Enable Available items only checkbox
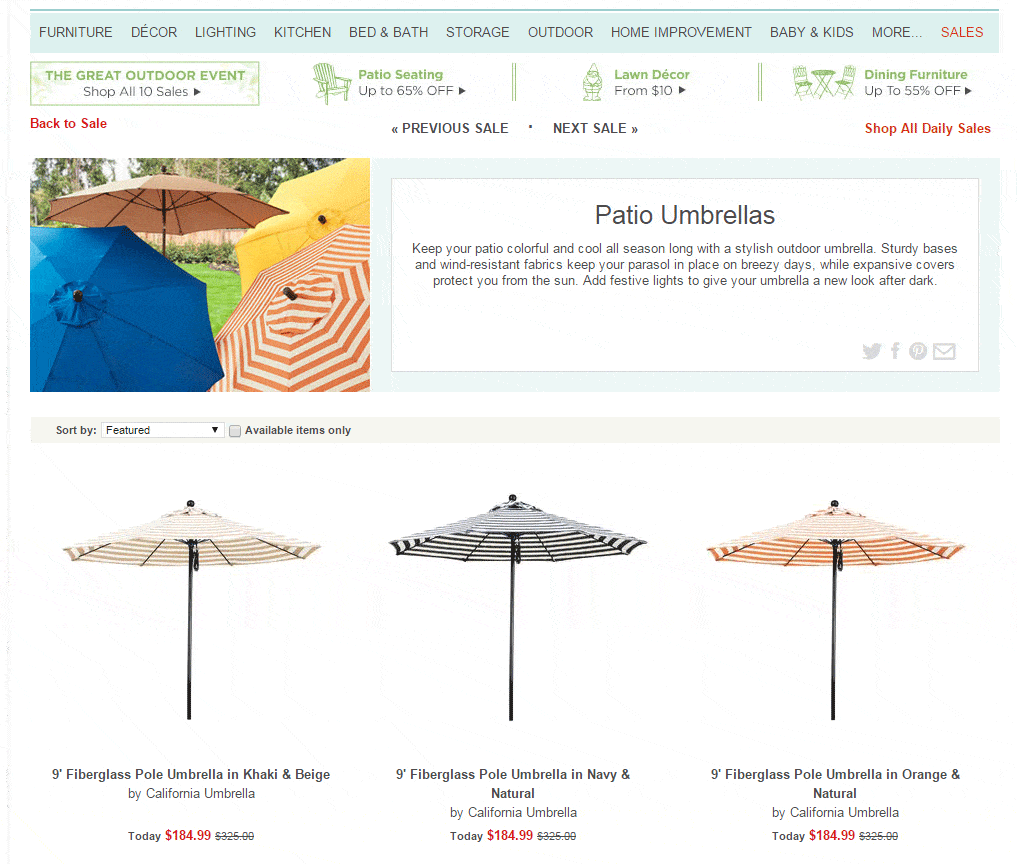This screenshot has height=864, width=1017. pyautogui.click(x=235, y=431)
